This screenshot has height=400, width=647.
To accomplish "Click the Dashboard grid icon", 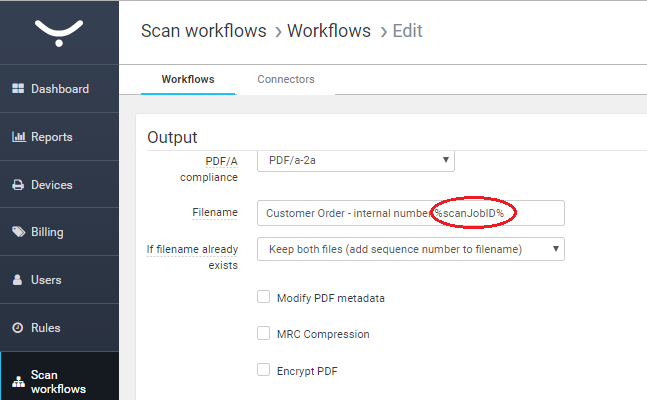I will pos(18,89).
